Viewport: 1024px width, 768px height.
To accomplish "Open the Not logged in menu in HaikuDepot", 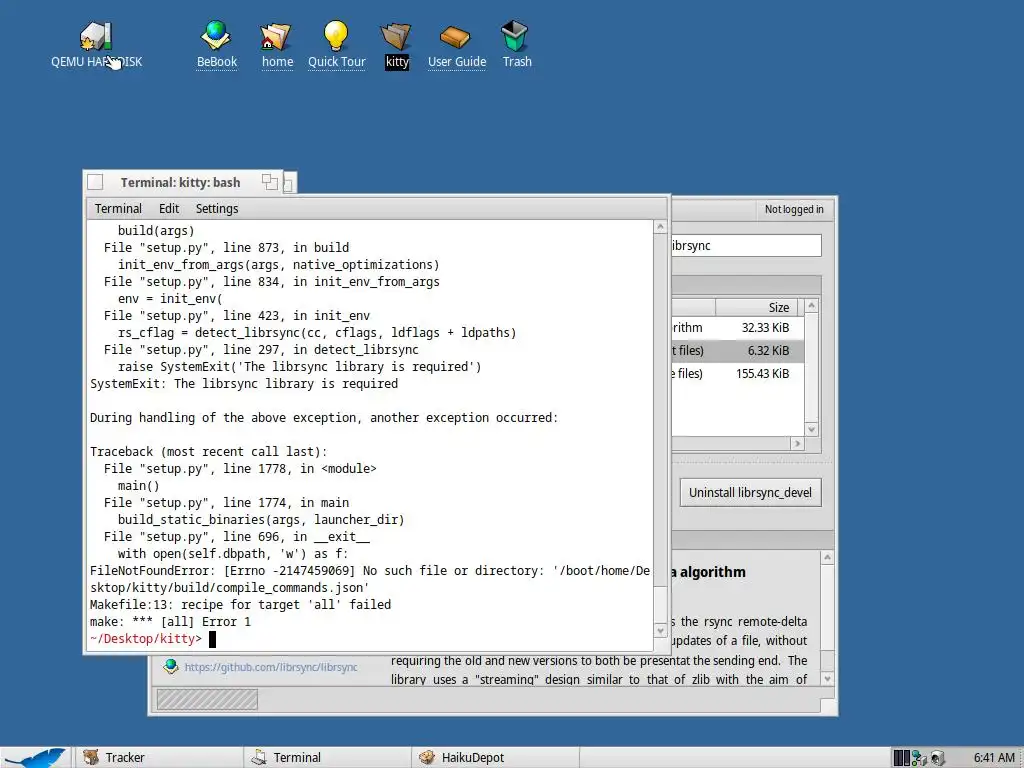I will pos(793,209).
